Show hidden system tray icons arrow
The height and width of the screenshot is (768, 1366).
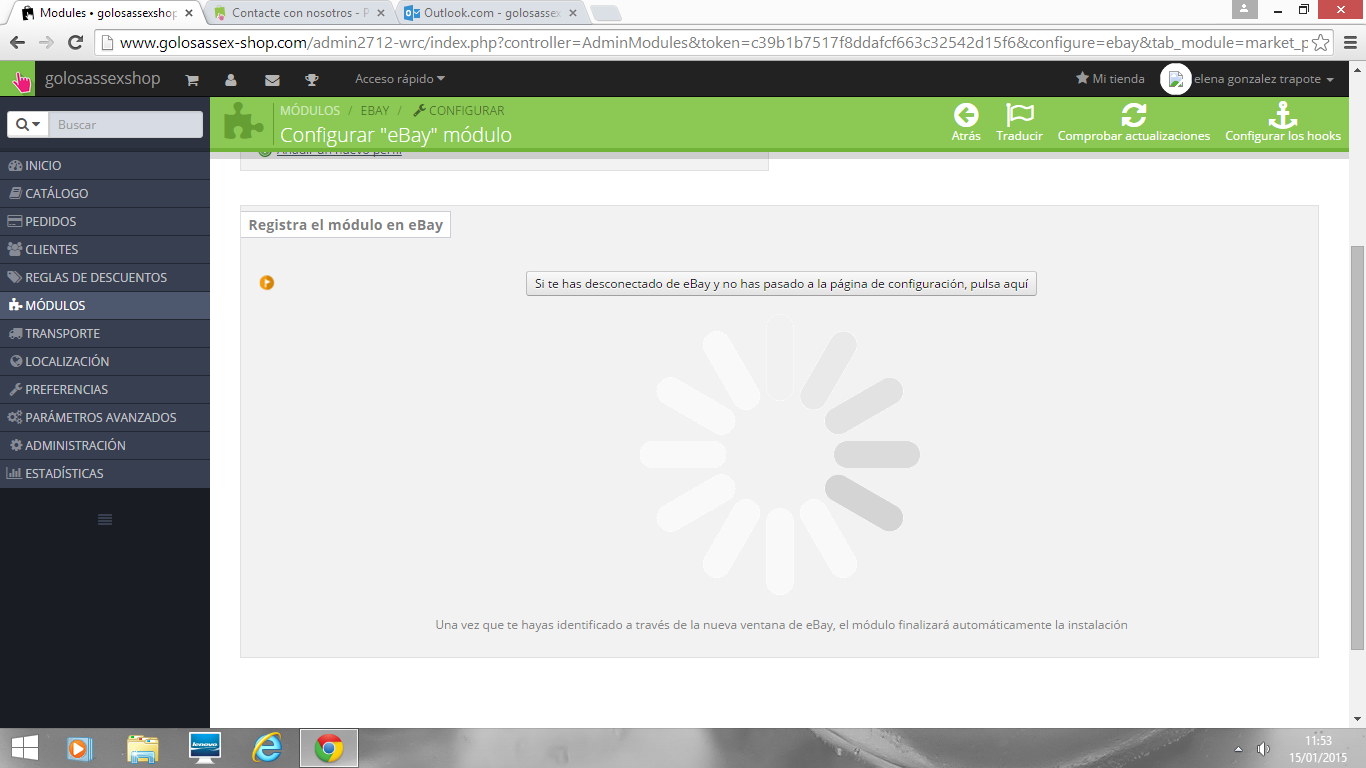(1238, 749)
